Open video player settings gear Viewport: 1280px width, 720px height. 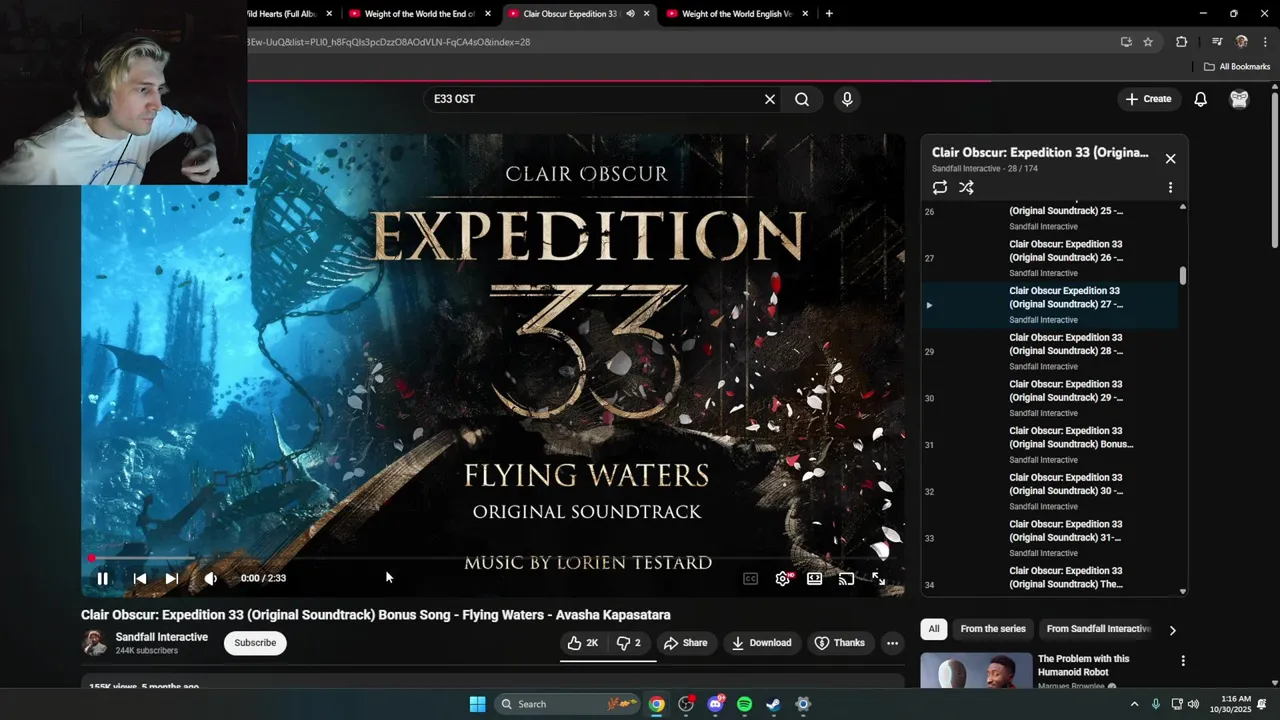point(783,578)
